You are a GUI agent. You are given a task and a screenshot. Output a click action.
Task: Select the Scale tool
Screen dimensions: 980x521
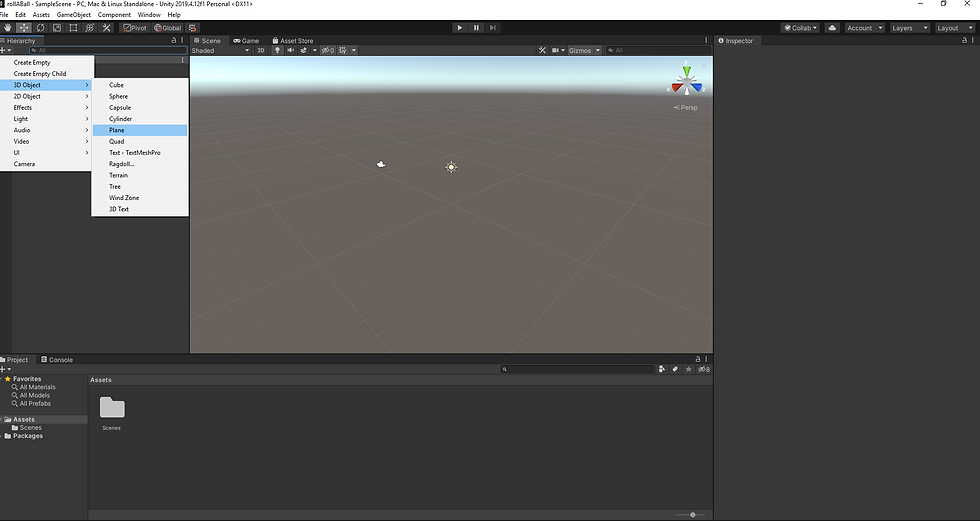pos(57,27)
